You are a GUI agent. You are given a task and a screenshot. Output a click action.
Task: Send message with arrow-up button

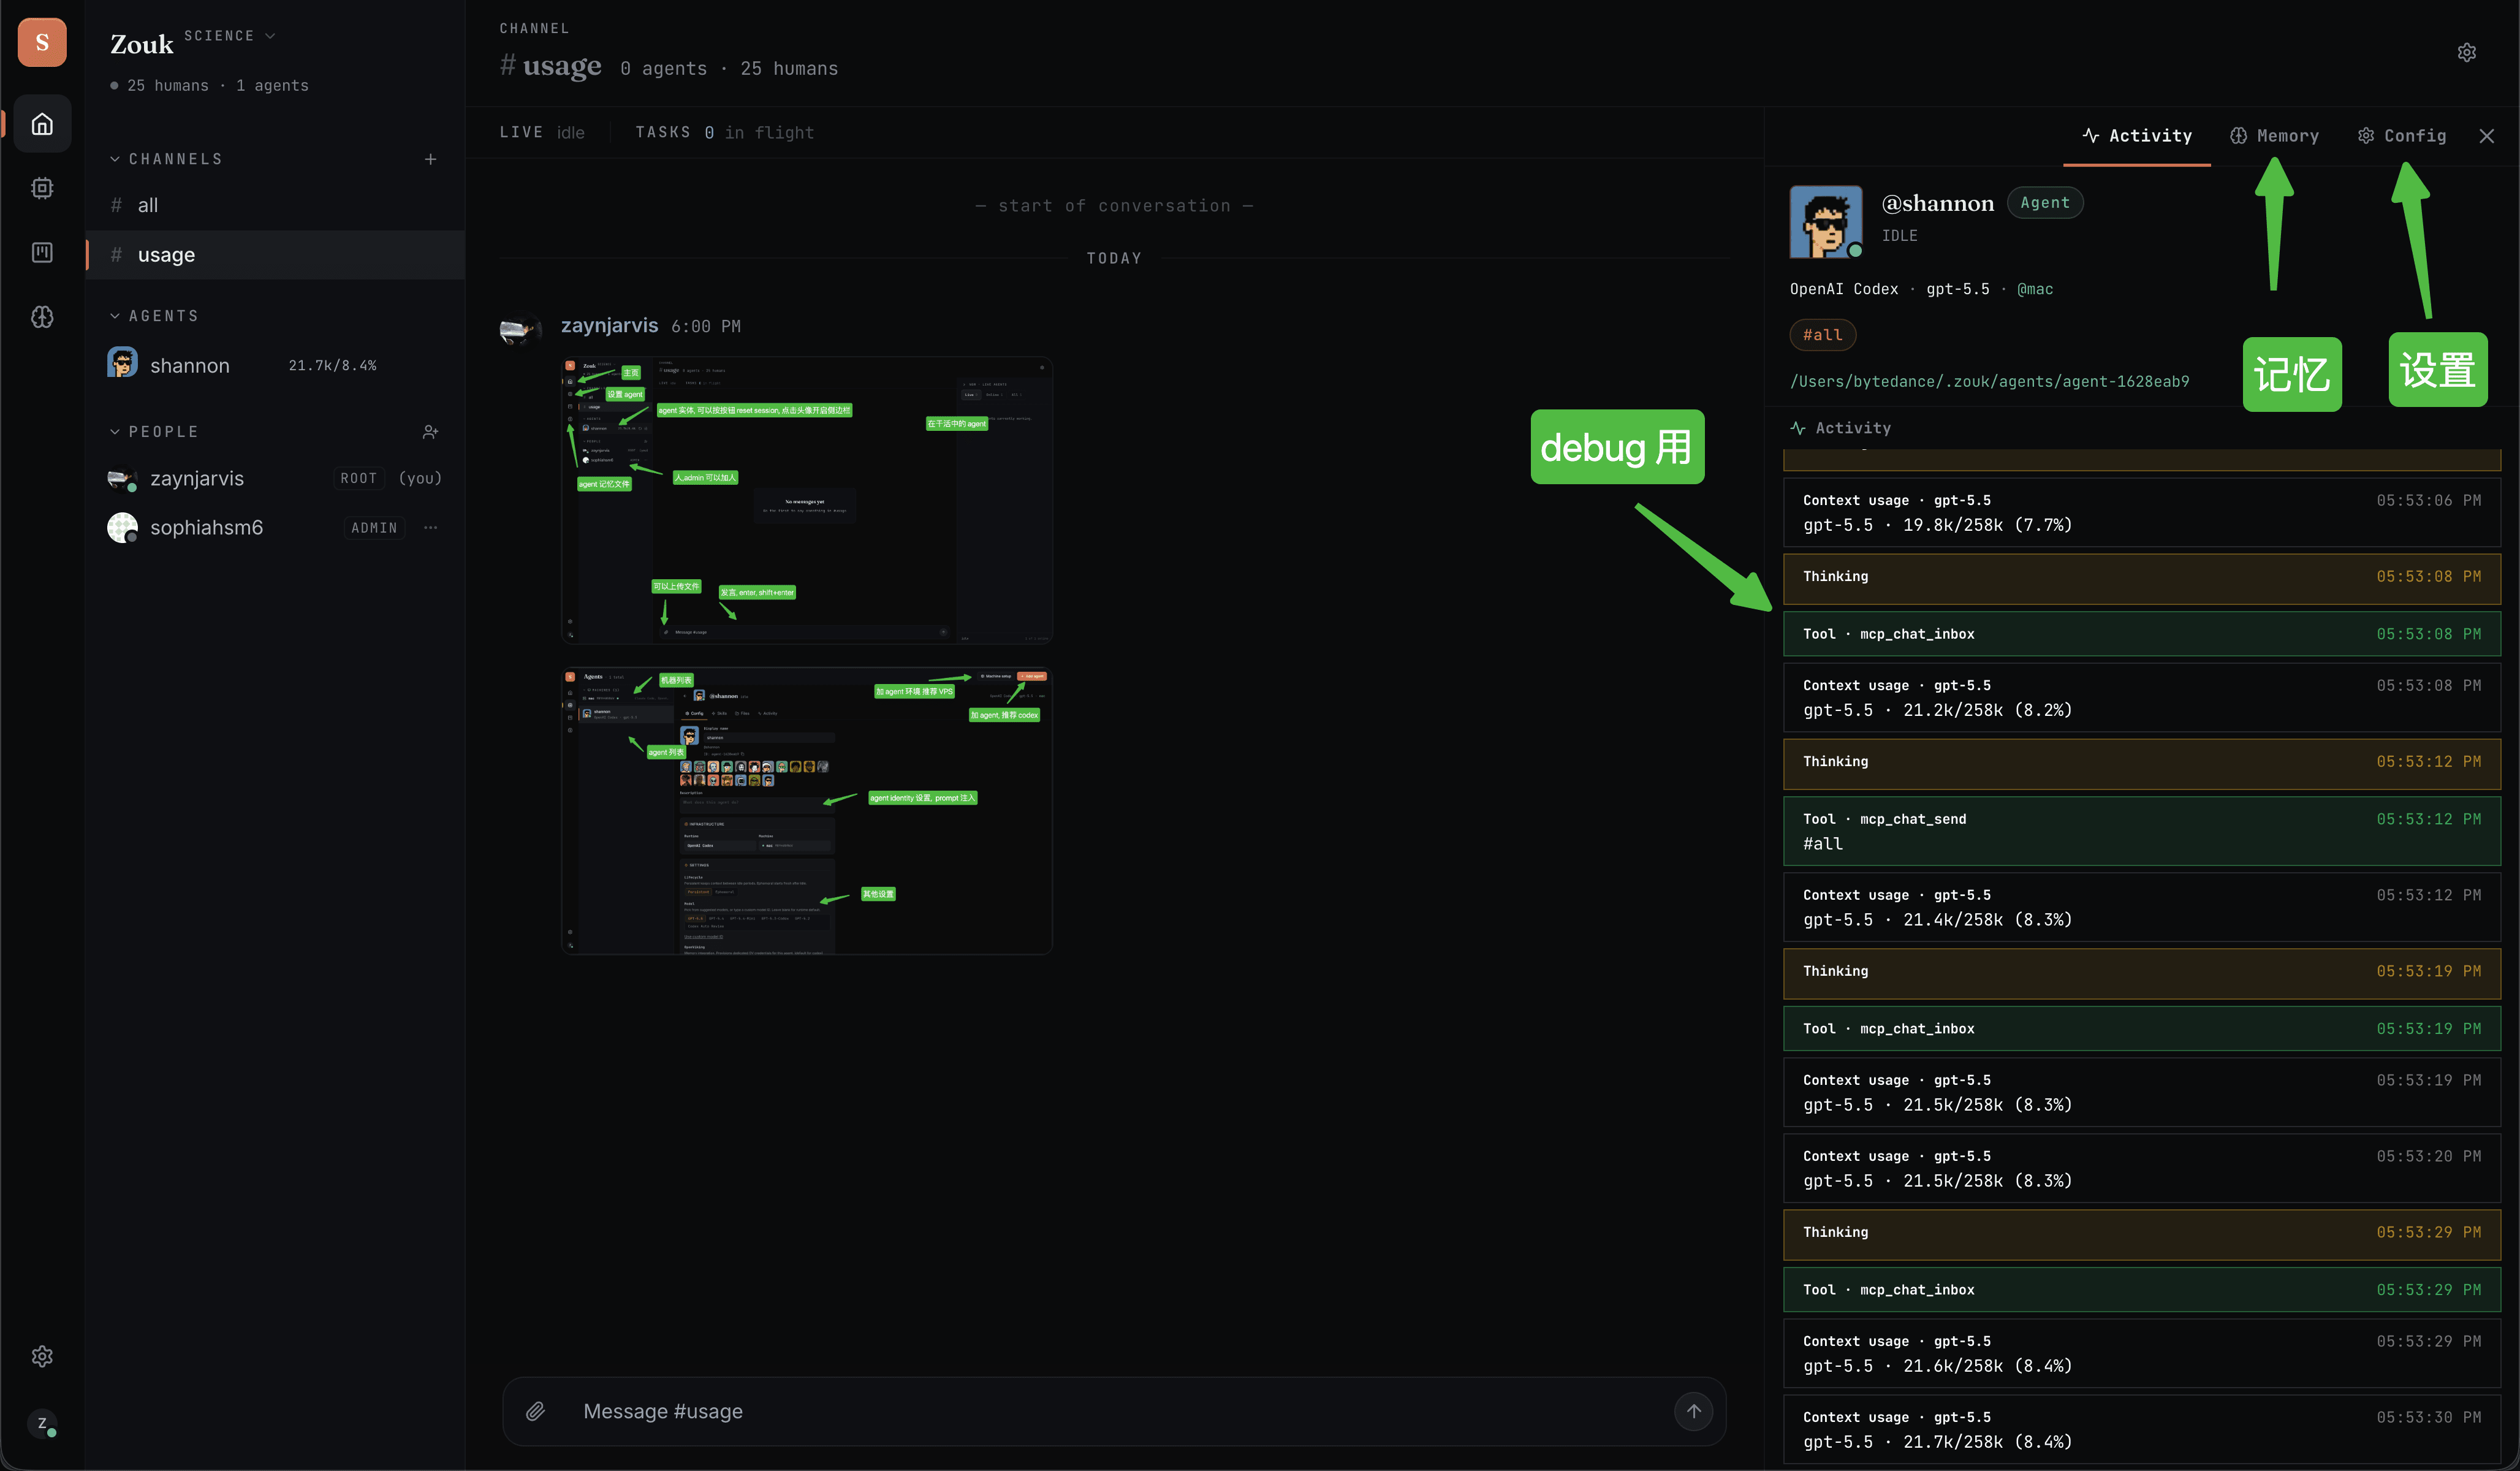(x=1693, y=1411)
